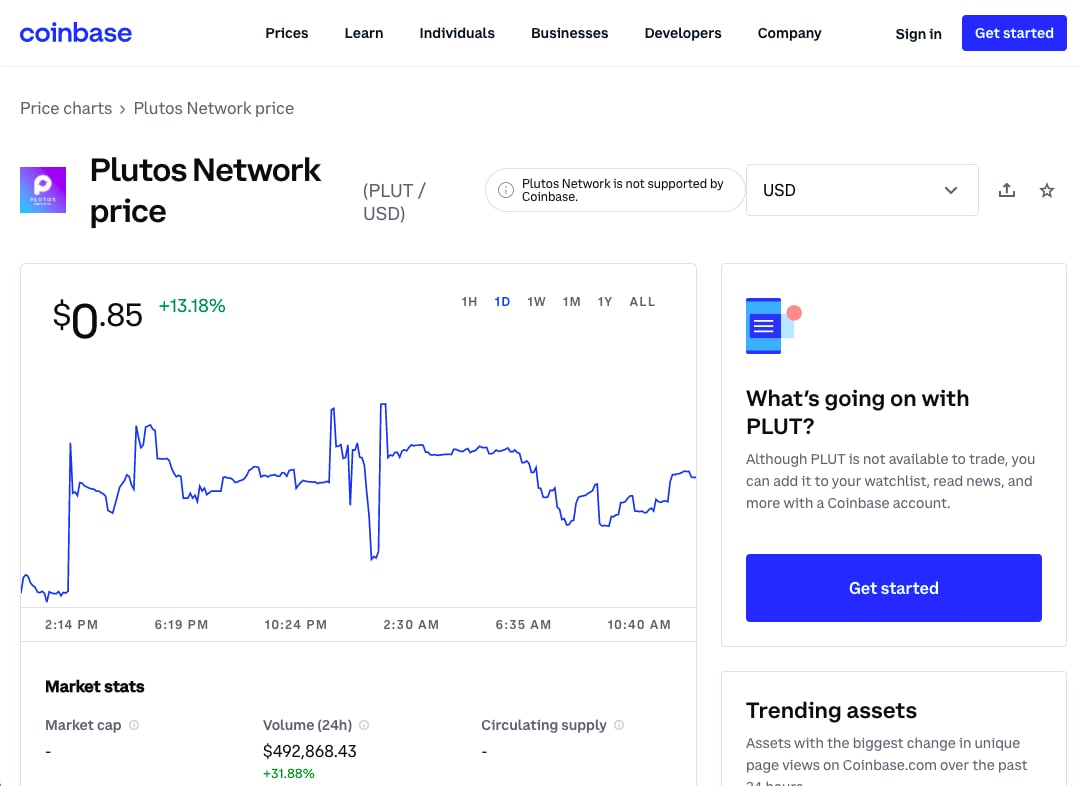
Task: Click the $0.85 current price value
Action: coord(97,318)
